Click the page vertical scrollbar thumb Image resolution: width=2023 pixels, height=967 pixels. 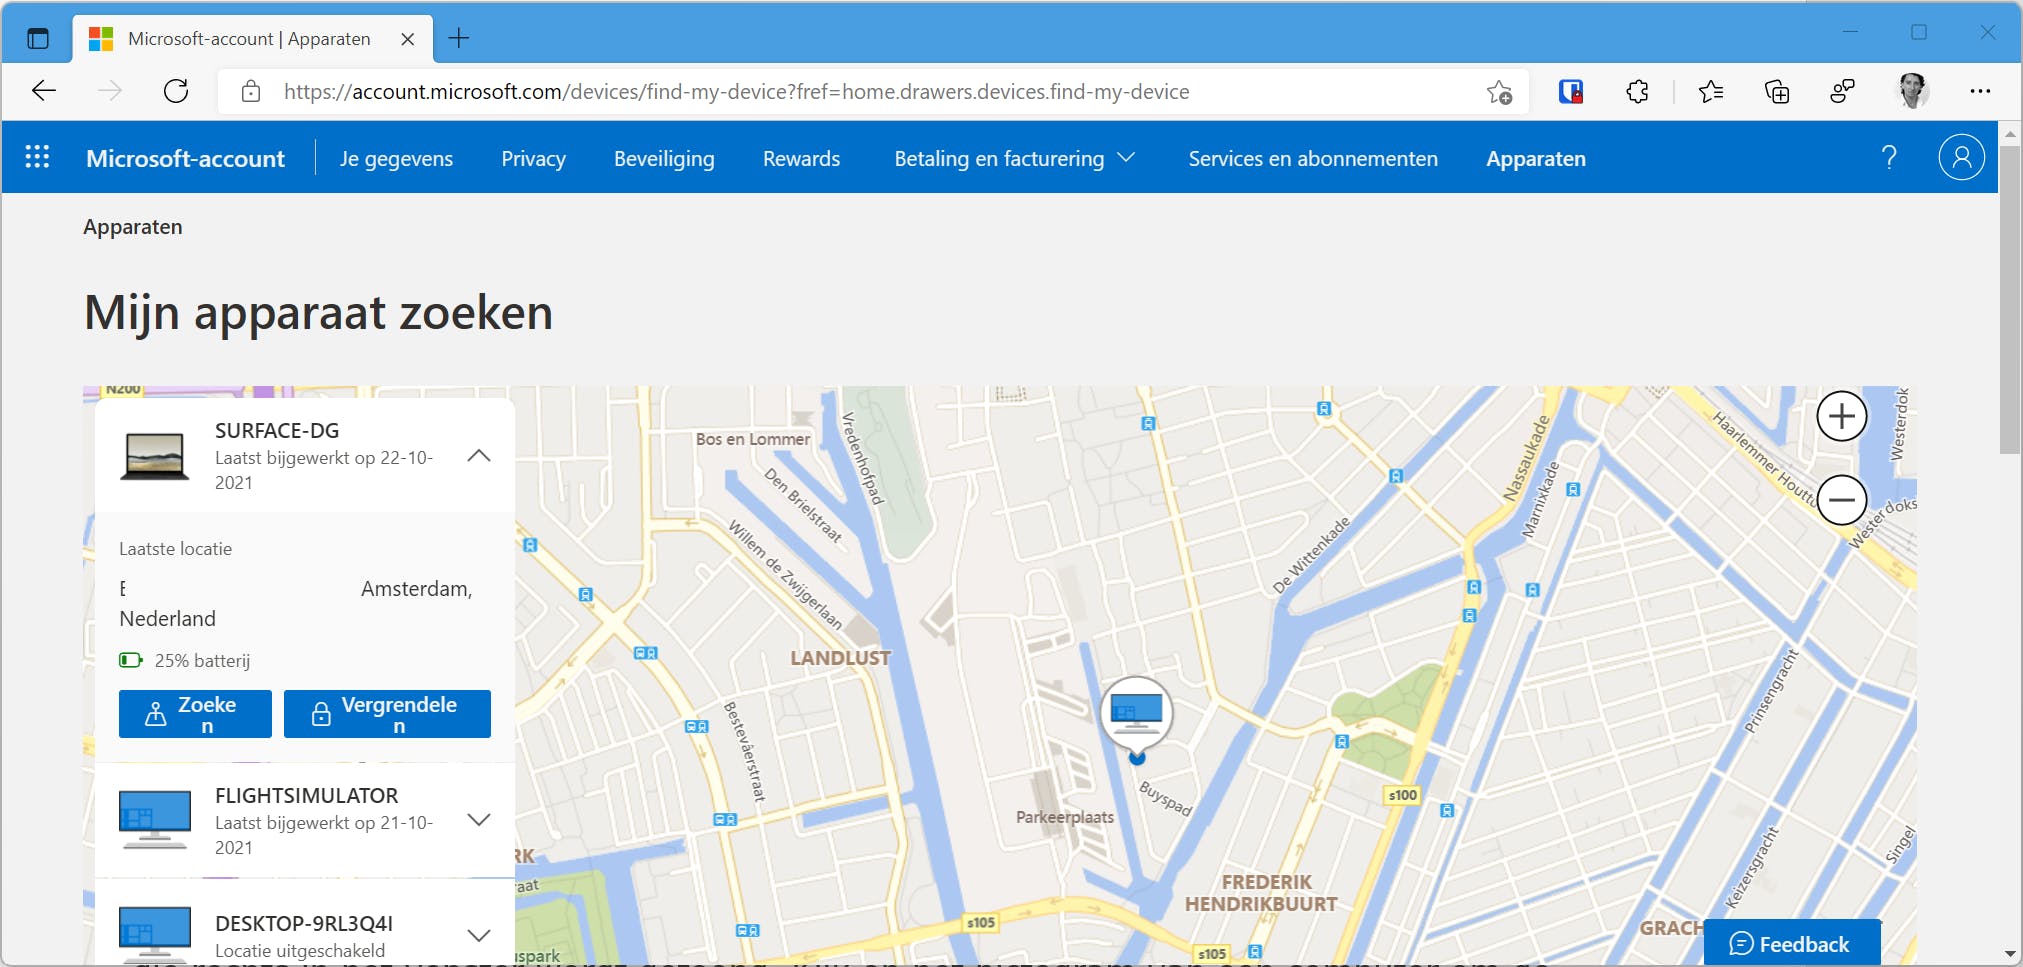click(2010, 298)
